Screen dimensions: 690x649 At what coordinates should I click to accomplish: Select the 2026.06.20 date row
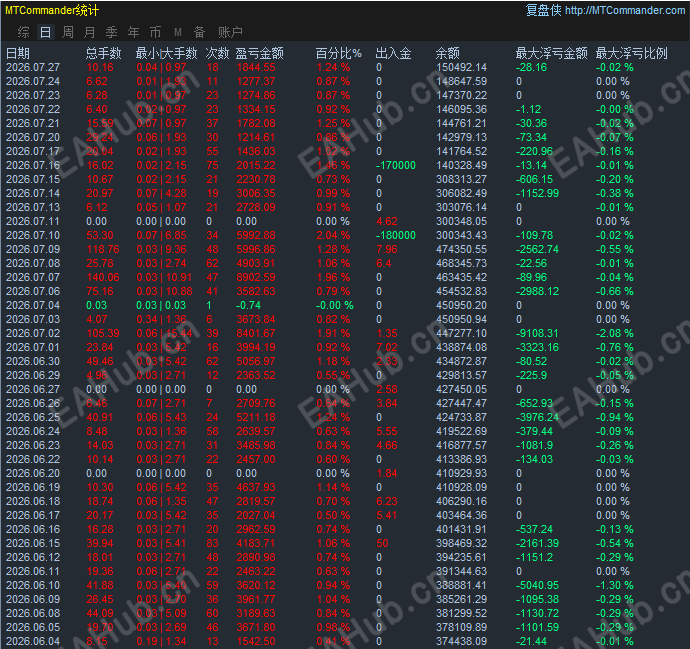[33, 473]
